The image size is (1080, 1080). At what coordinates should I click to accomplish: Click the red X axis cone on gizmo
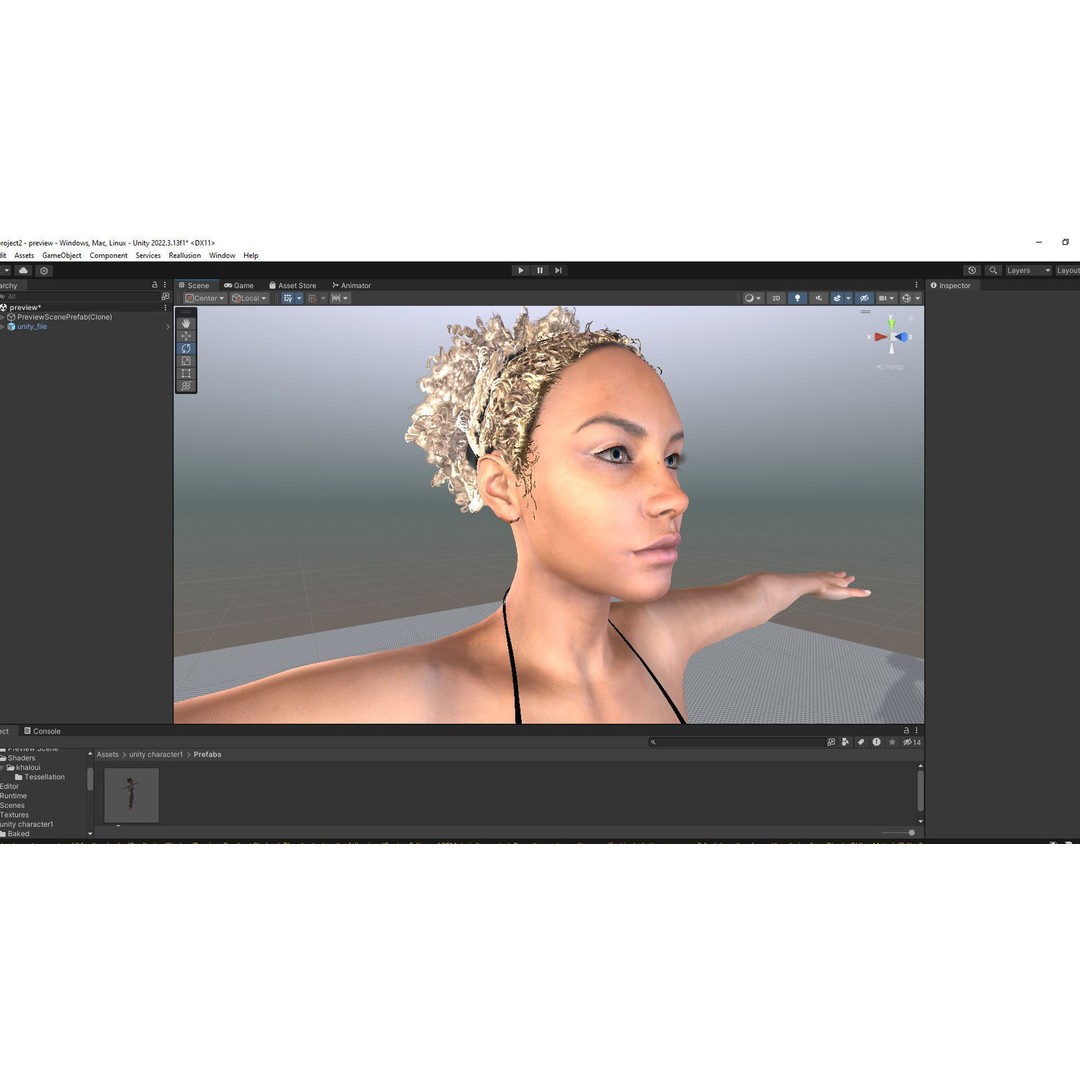(x=880, y=337)
